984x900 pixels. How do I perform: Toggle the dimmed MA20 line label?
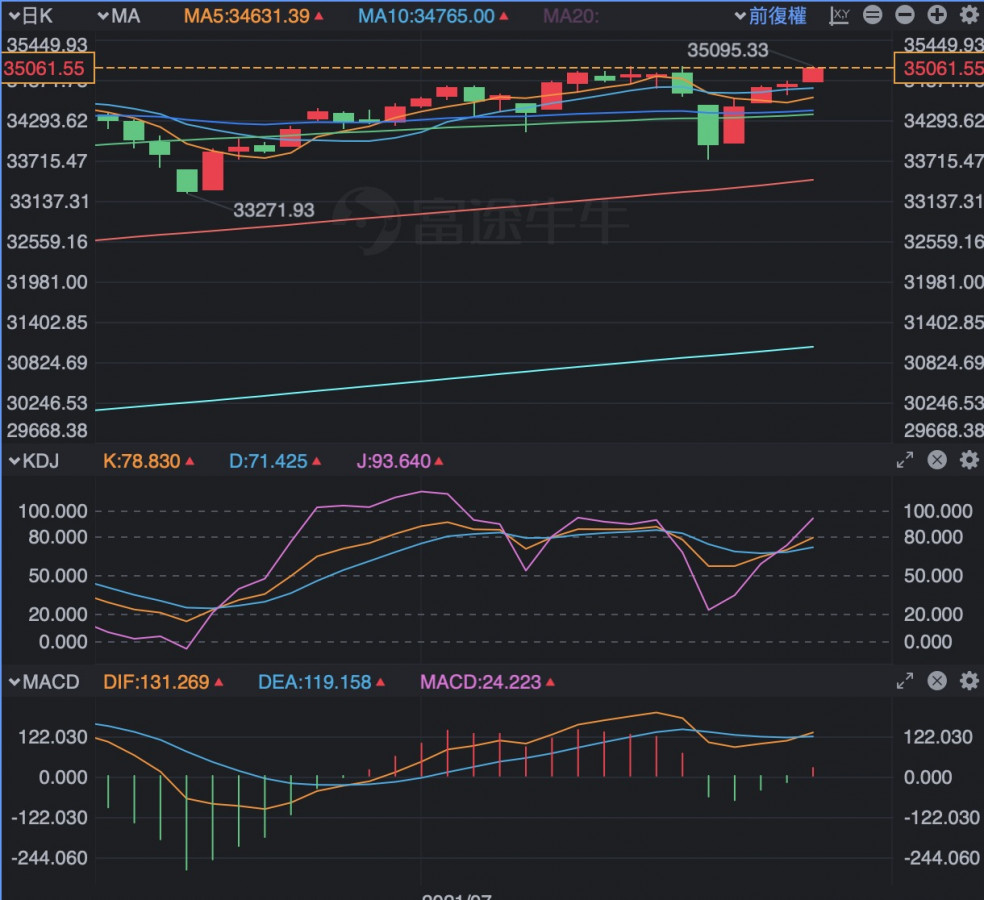click(x=571, y=16)
